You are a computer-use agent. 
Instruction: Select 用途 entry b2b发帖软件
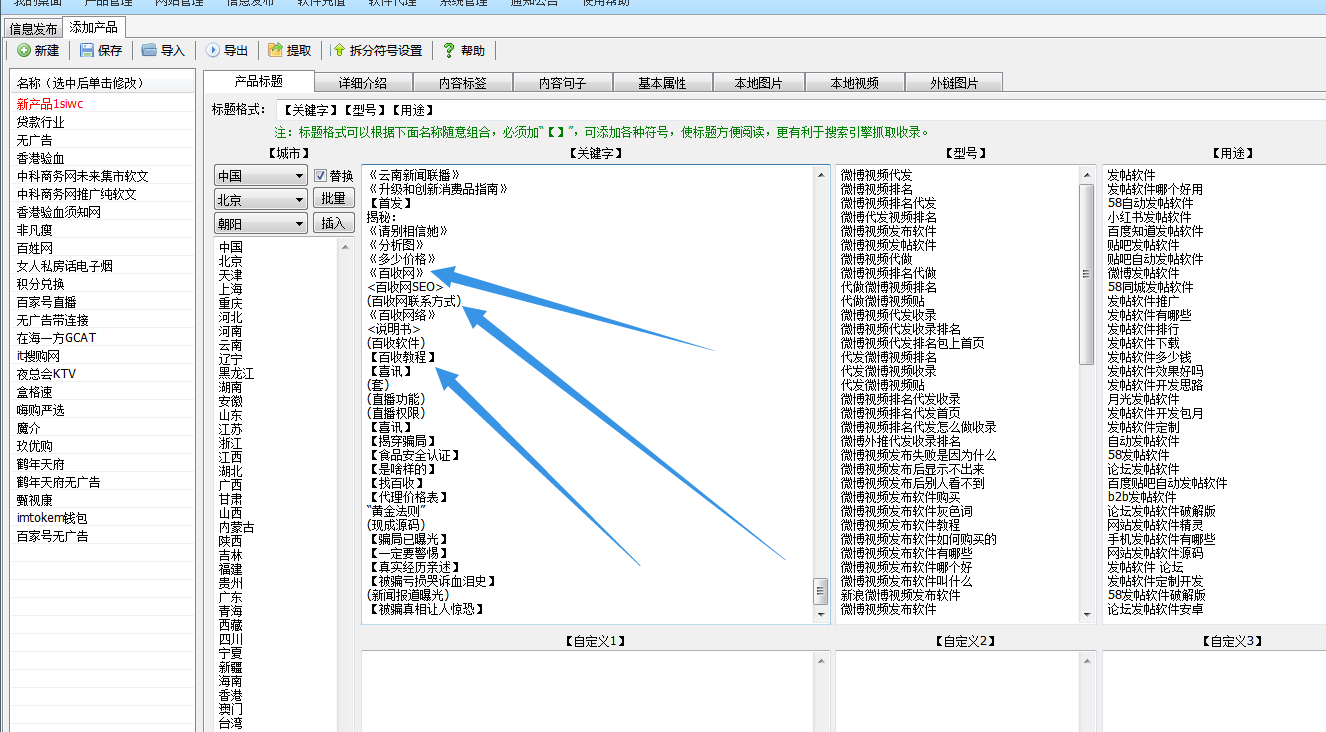pyautogui.click(x=1142, y=497)
